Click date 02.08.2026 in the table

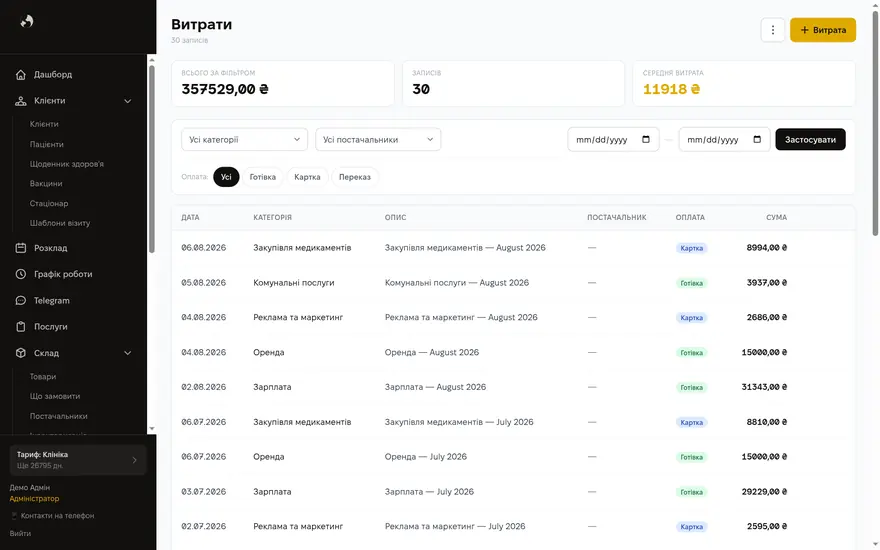pos(204,387)
